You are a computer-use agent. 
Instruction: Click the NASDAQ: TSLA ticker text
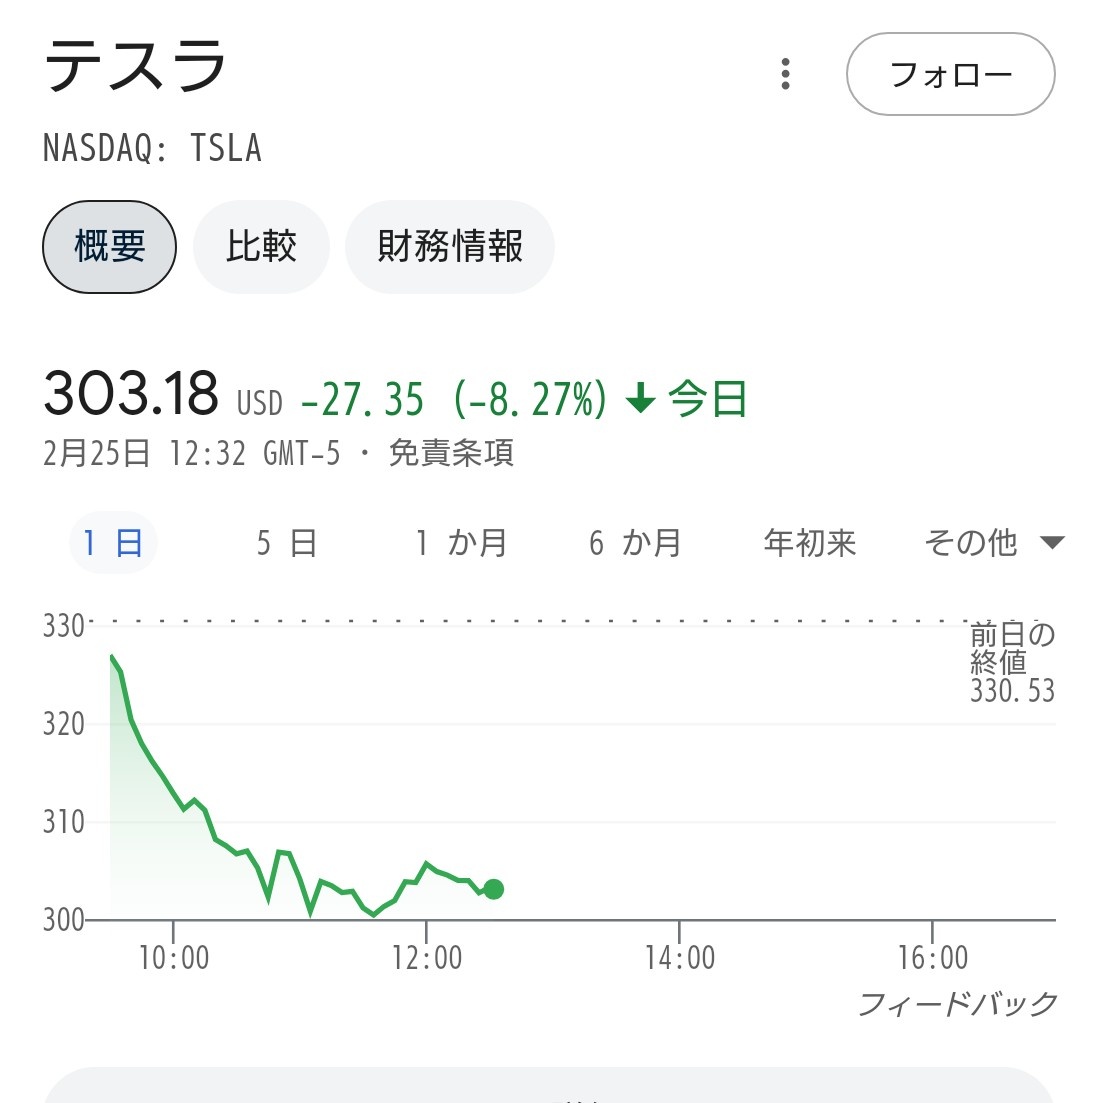coord(152,149)
